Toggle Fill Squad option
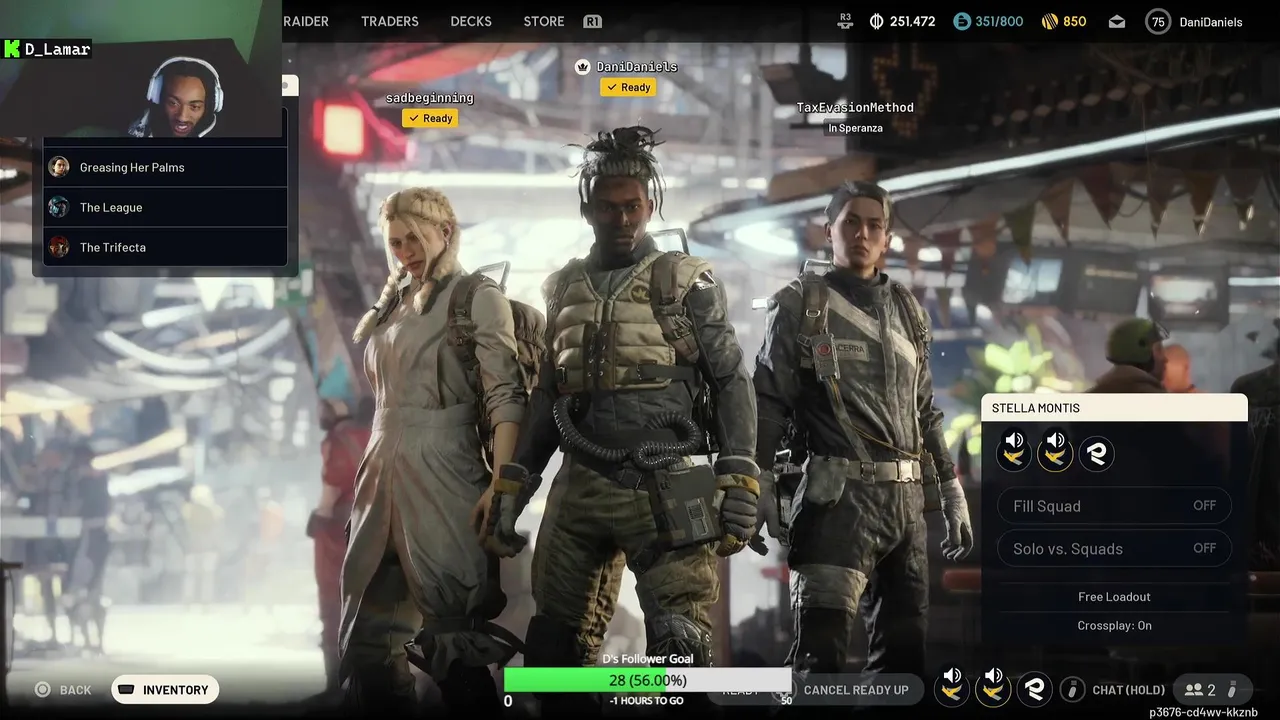 click(1114, 506)
